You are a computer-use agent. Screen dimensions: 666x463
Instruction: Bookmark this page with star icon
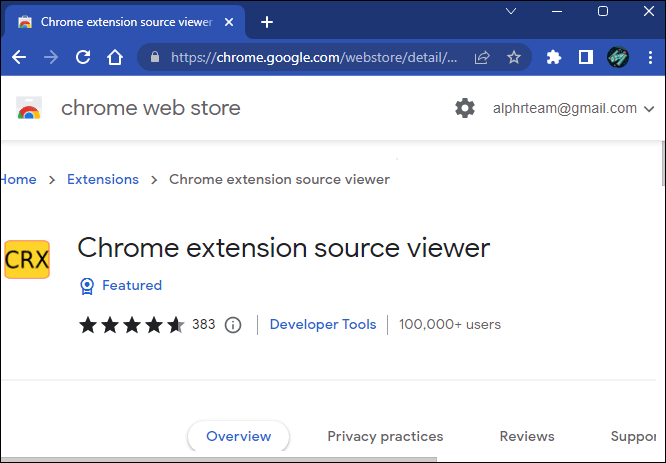click(514, 57)
